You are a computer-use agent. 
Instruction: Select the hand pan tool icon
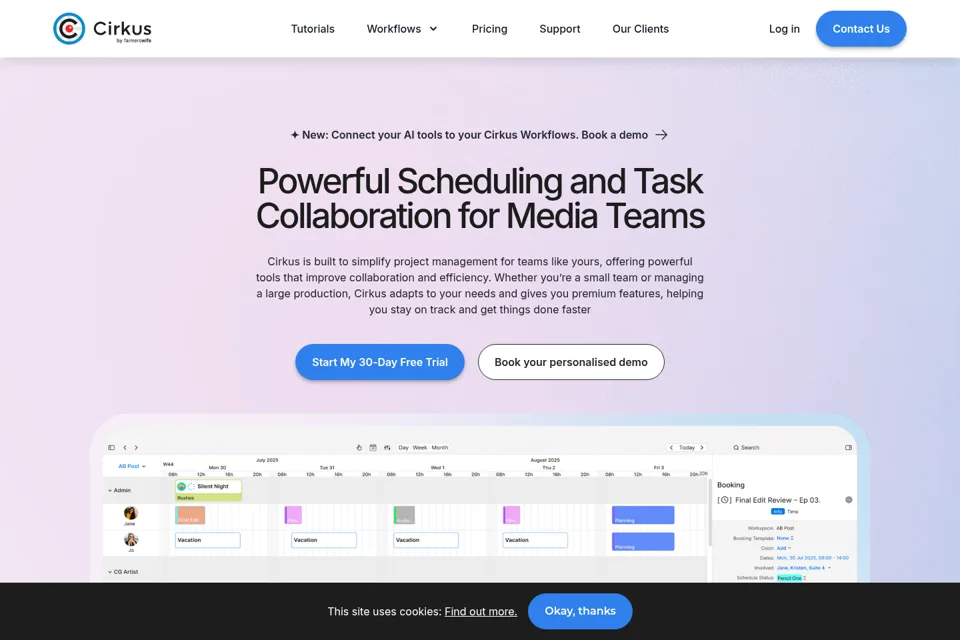pos(359,448)
